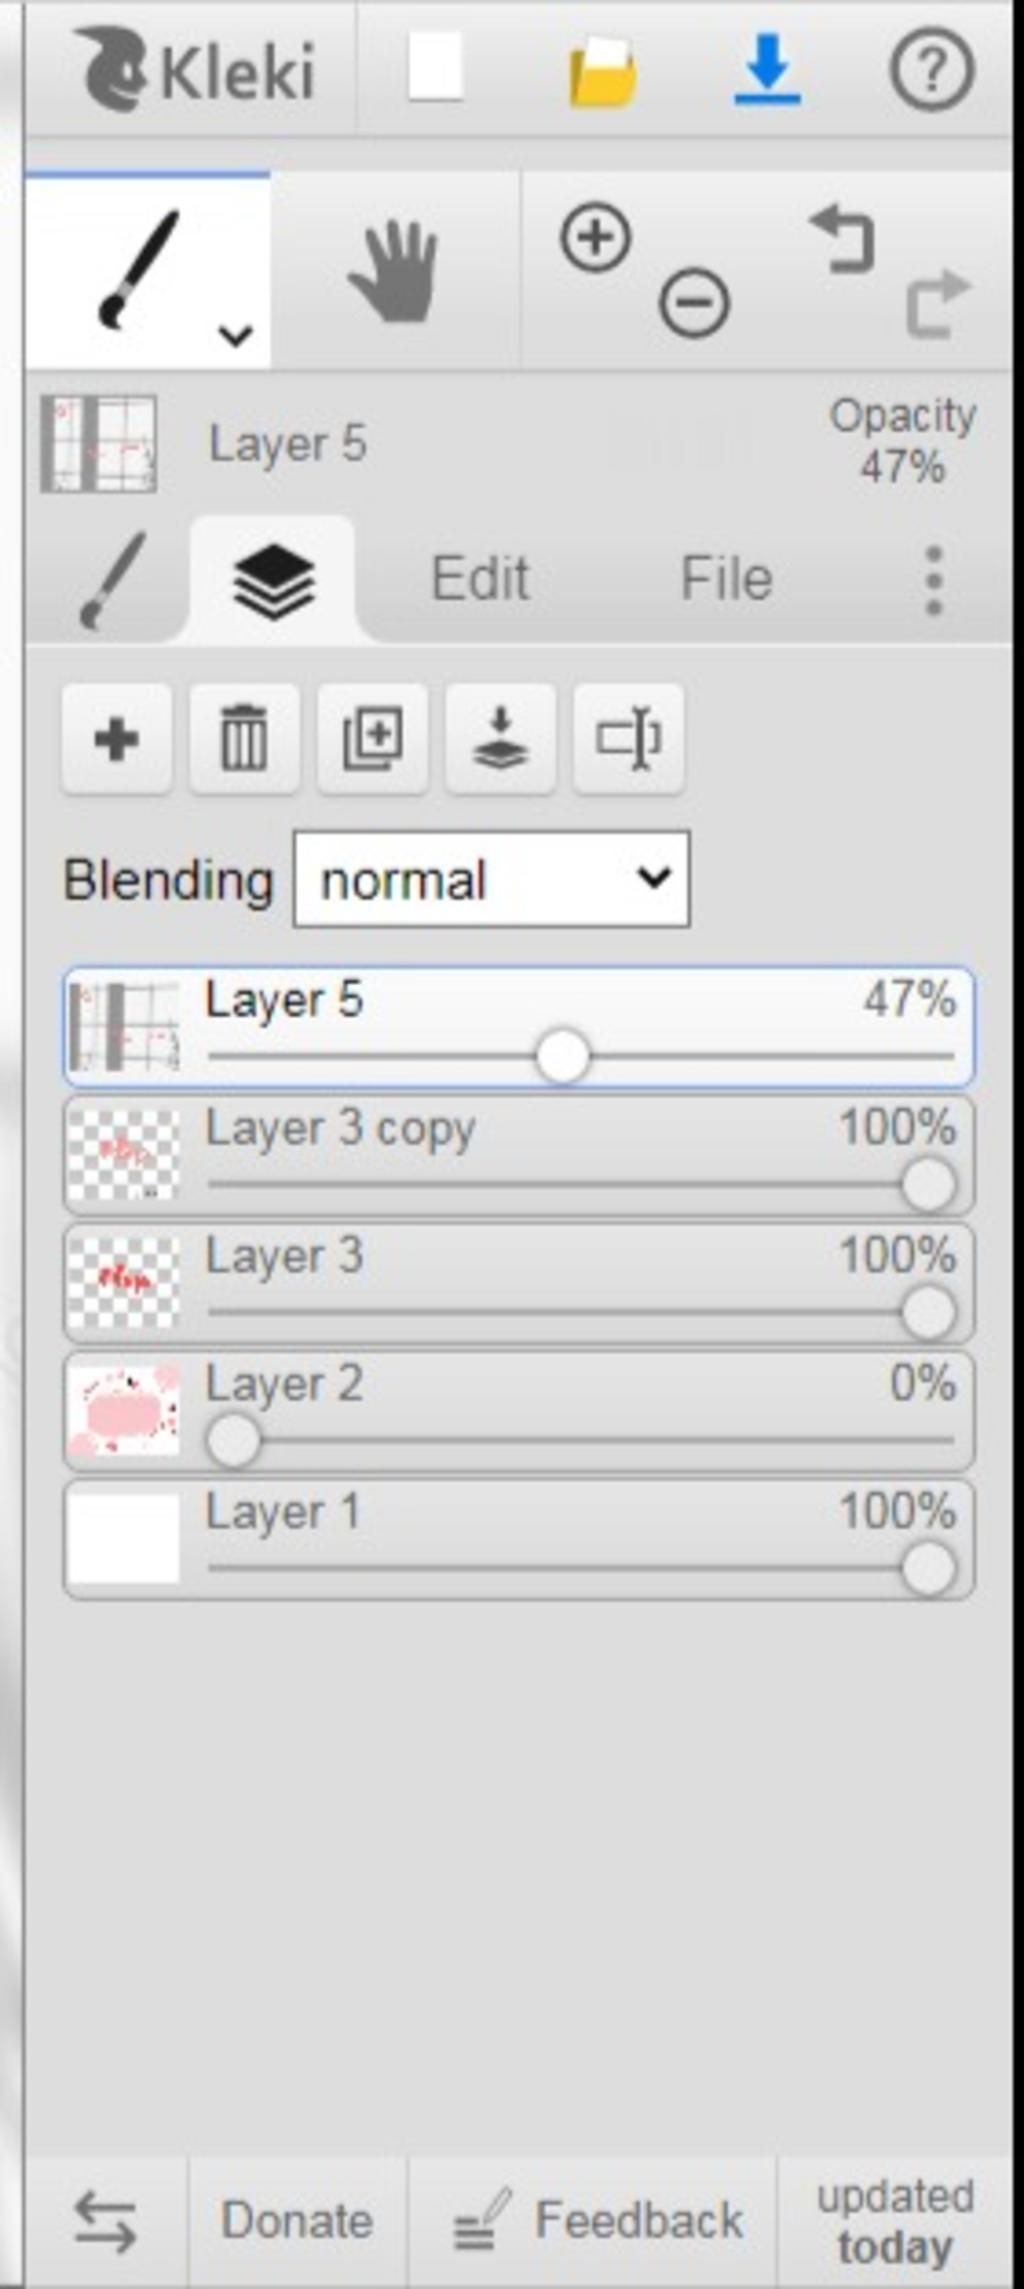The image size is (1024, 2289).
Task: Select the Brush tool
Action: click(147, 270)
